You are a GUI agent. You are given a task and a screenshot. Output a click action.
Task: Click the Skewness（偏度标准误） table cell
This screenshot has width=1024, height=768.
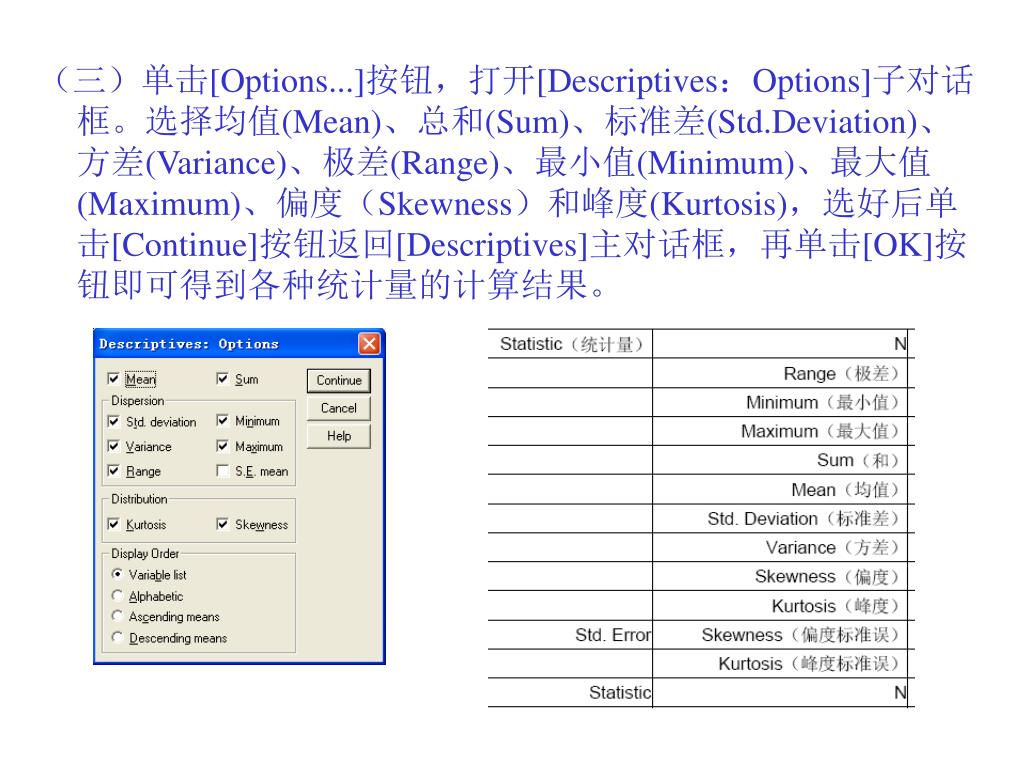[x=780, y=634]
